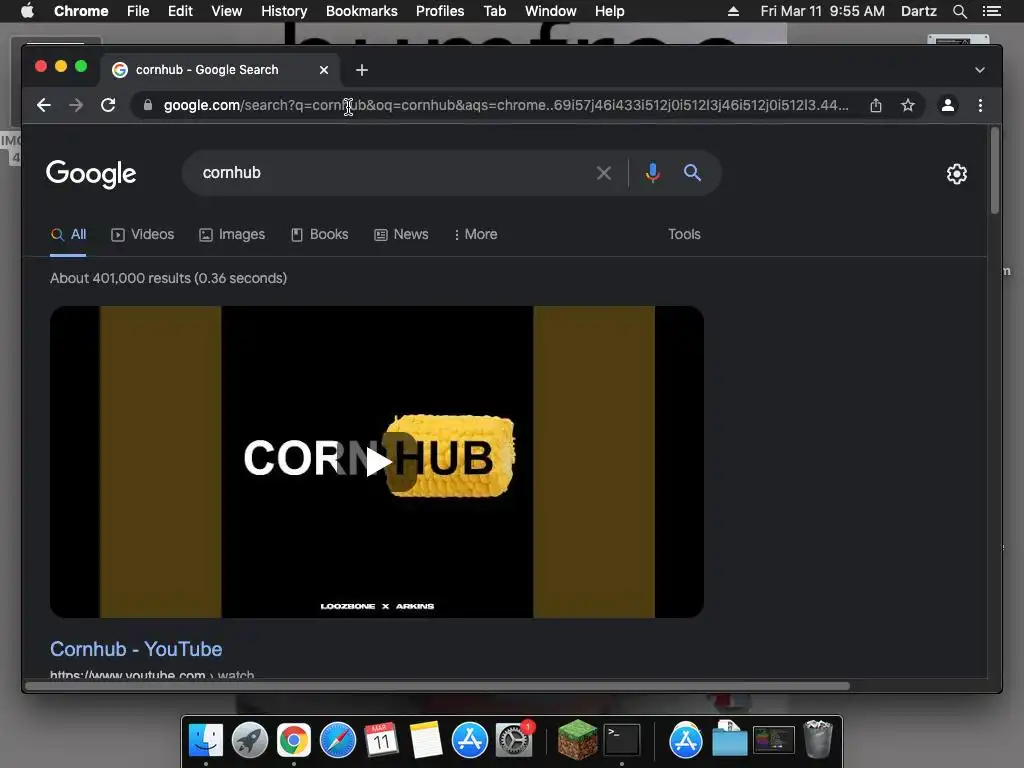Open the Tab menu
The width and height of the screenshot is (1024, 768).
tap(494, 11)
